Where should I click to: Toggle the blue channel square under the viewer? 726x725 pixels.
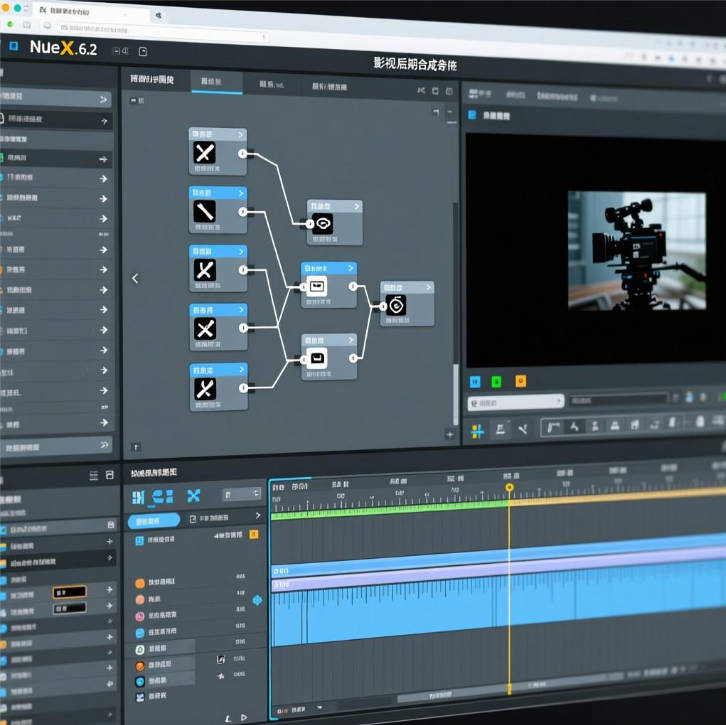[476, 381]
